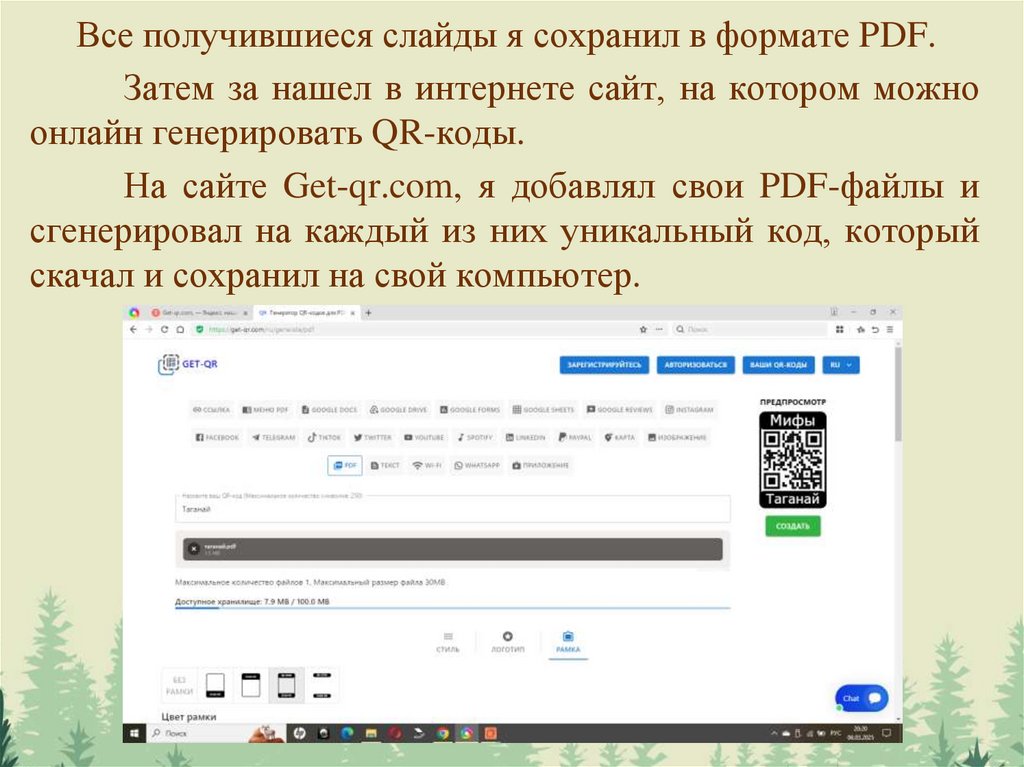Pick Google Reviews QR type

coord(619,410)
